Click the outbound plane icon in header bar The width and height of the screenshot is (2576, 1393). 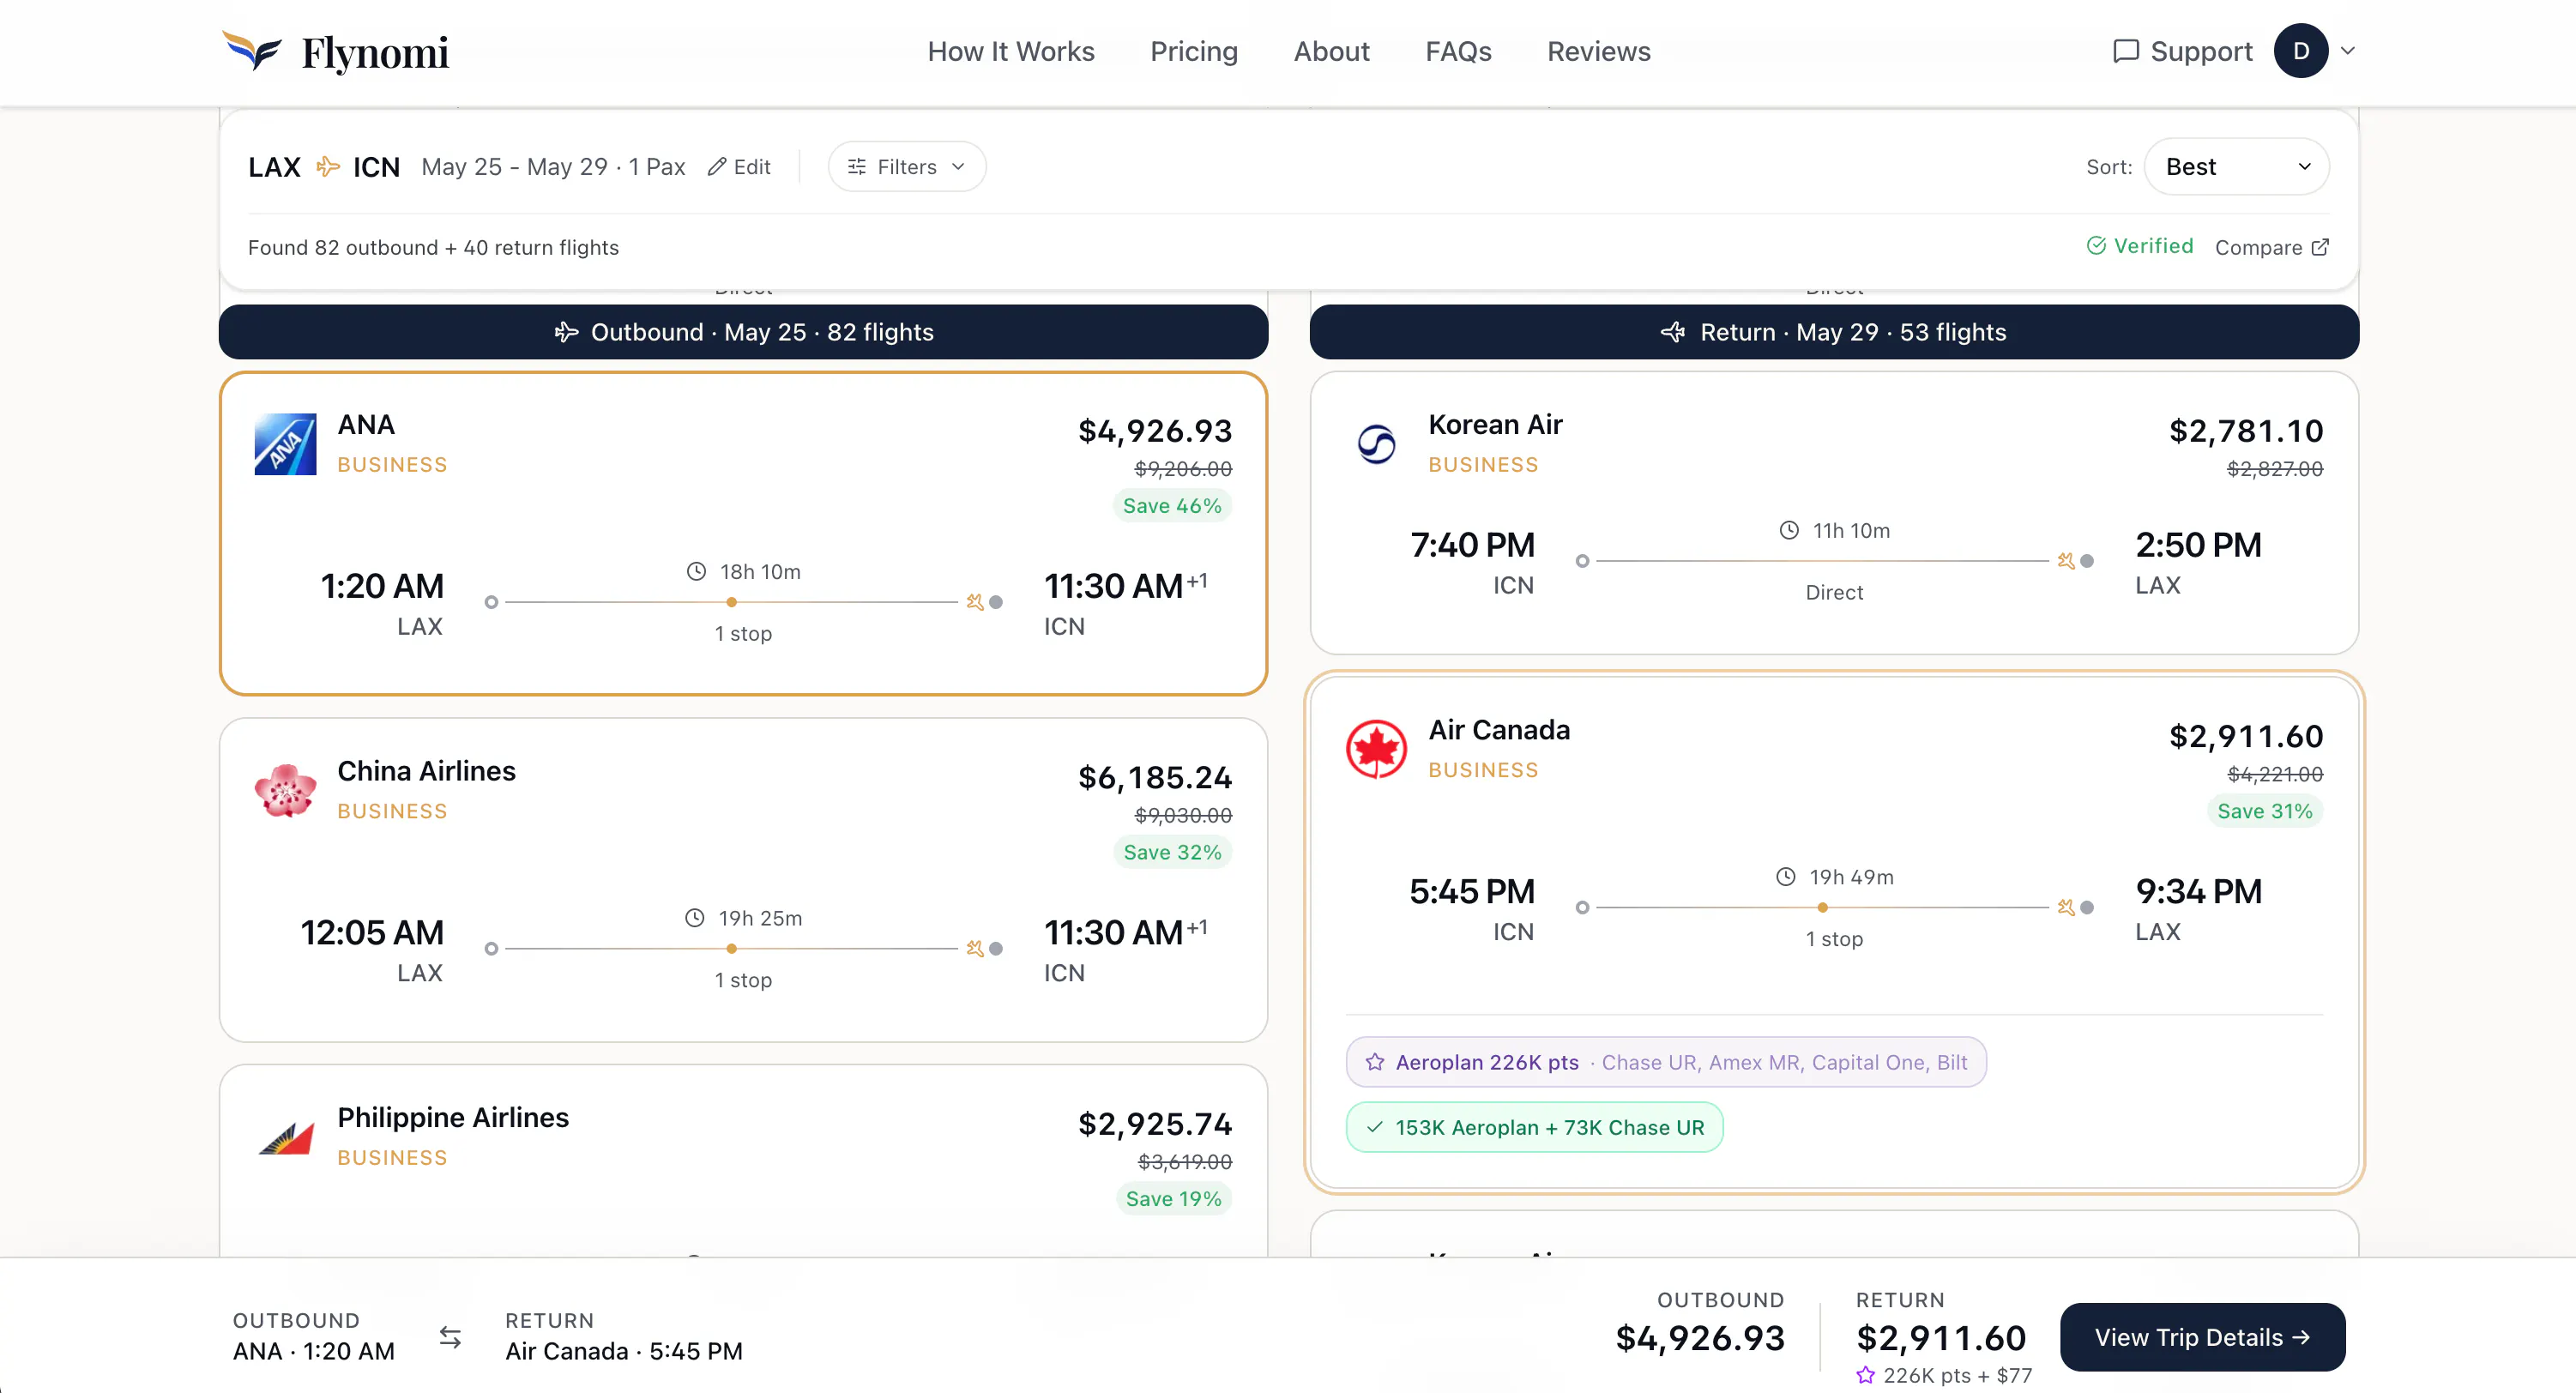tap(566, 332)
